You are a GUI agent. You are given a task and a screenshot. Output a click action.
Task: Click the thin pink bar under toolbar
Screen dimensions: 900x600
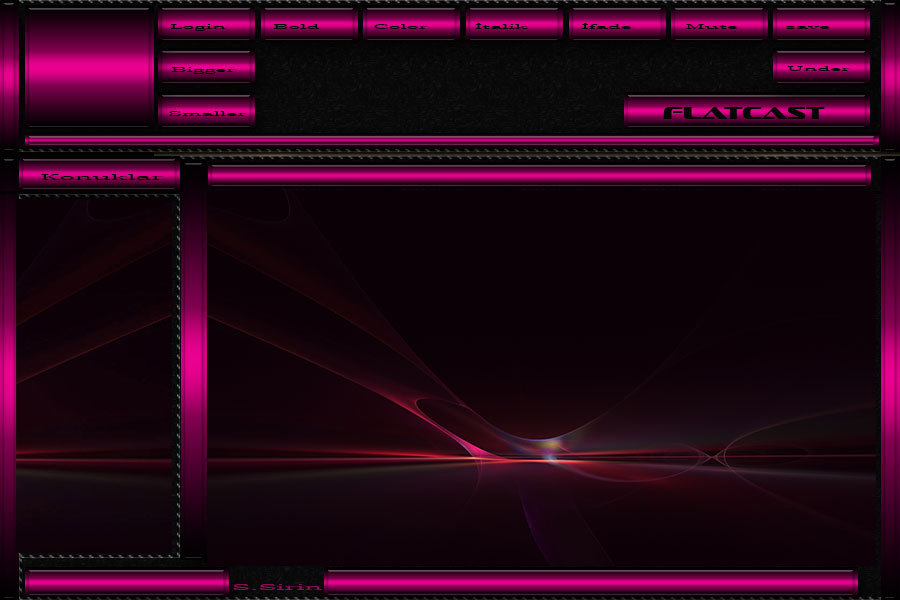coord(451,141)
